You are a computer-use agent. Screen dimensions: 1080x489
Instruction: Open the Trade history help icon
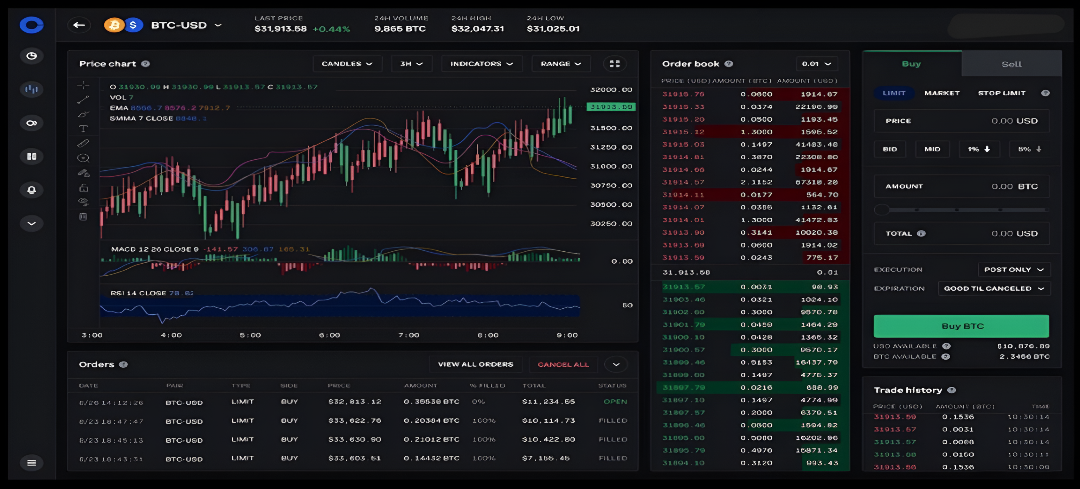click(951, 390)
